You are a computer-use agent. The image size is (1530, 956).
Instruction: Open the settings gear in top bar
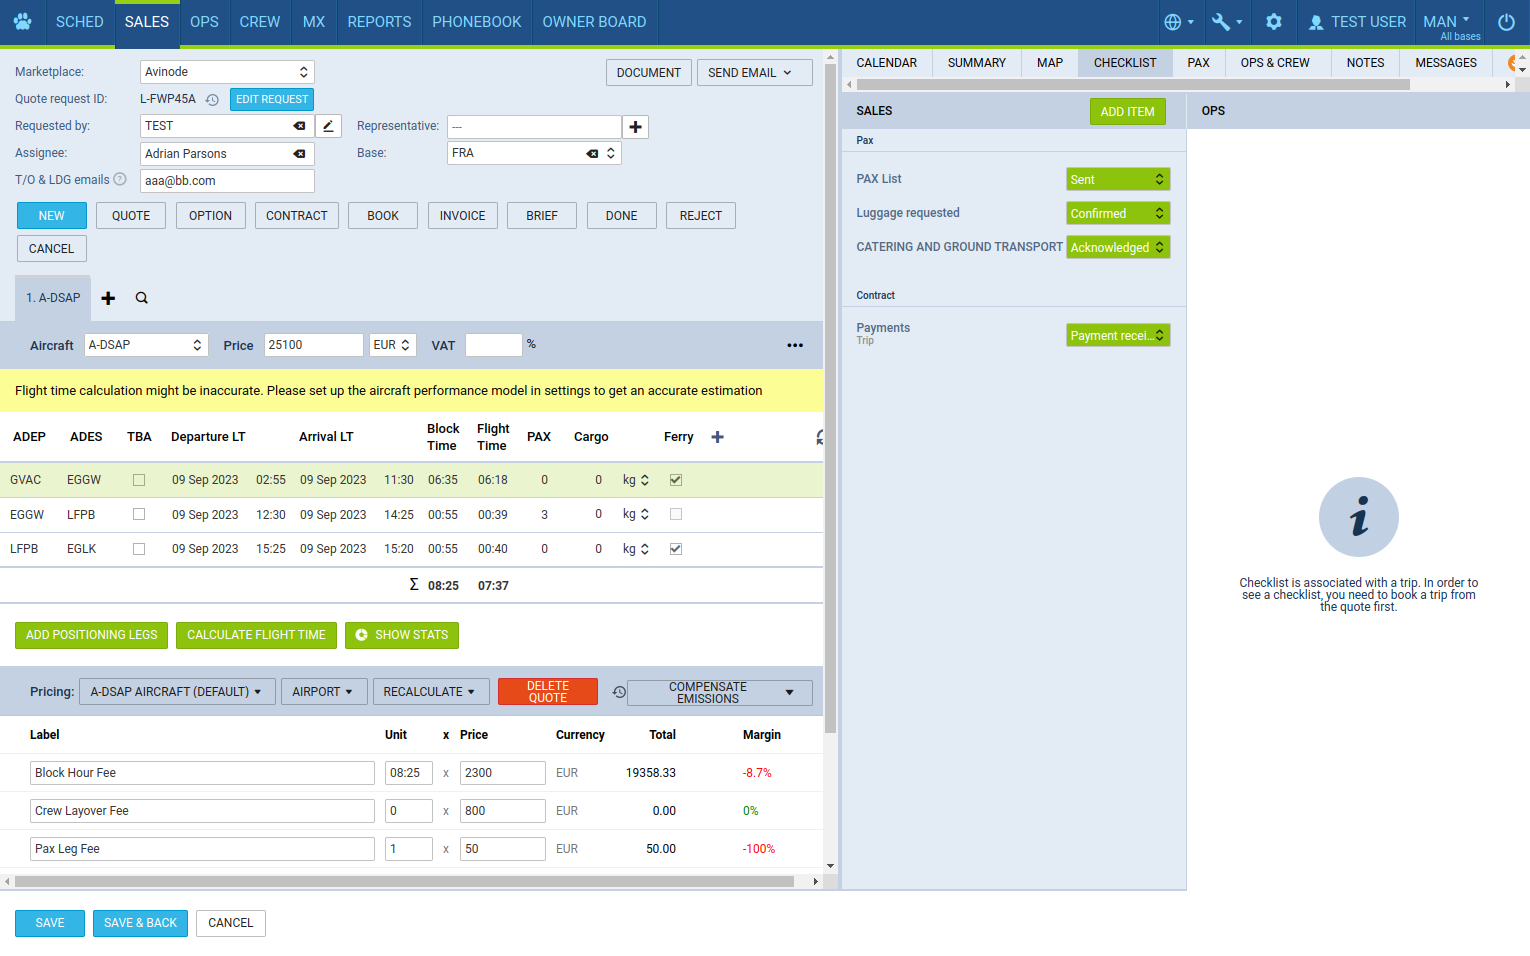(1273, 22)
